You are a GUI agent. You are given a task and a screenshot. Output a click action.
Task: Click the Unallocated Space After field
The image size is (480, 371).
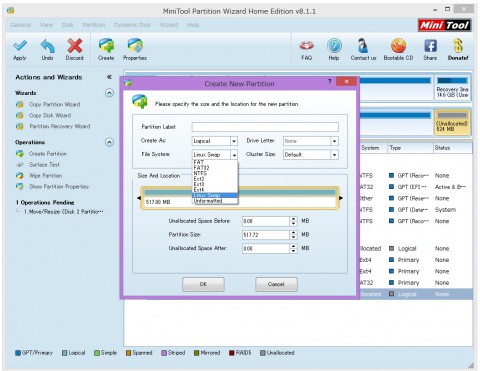click(x=266, y=248)
